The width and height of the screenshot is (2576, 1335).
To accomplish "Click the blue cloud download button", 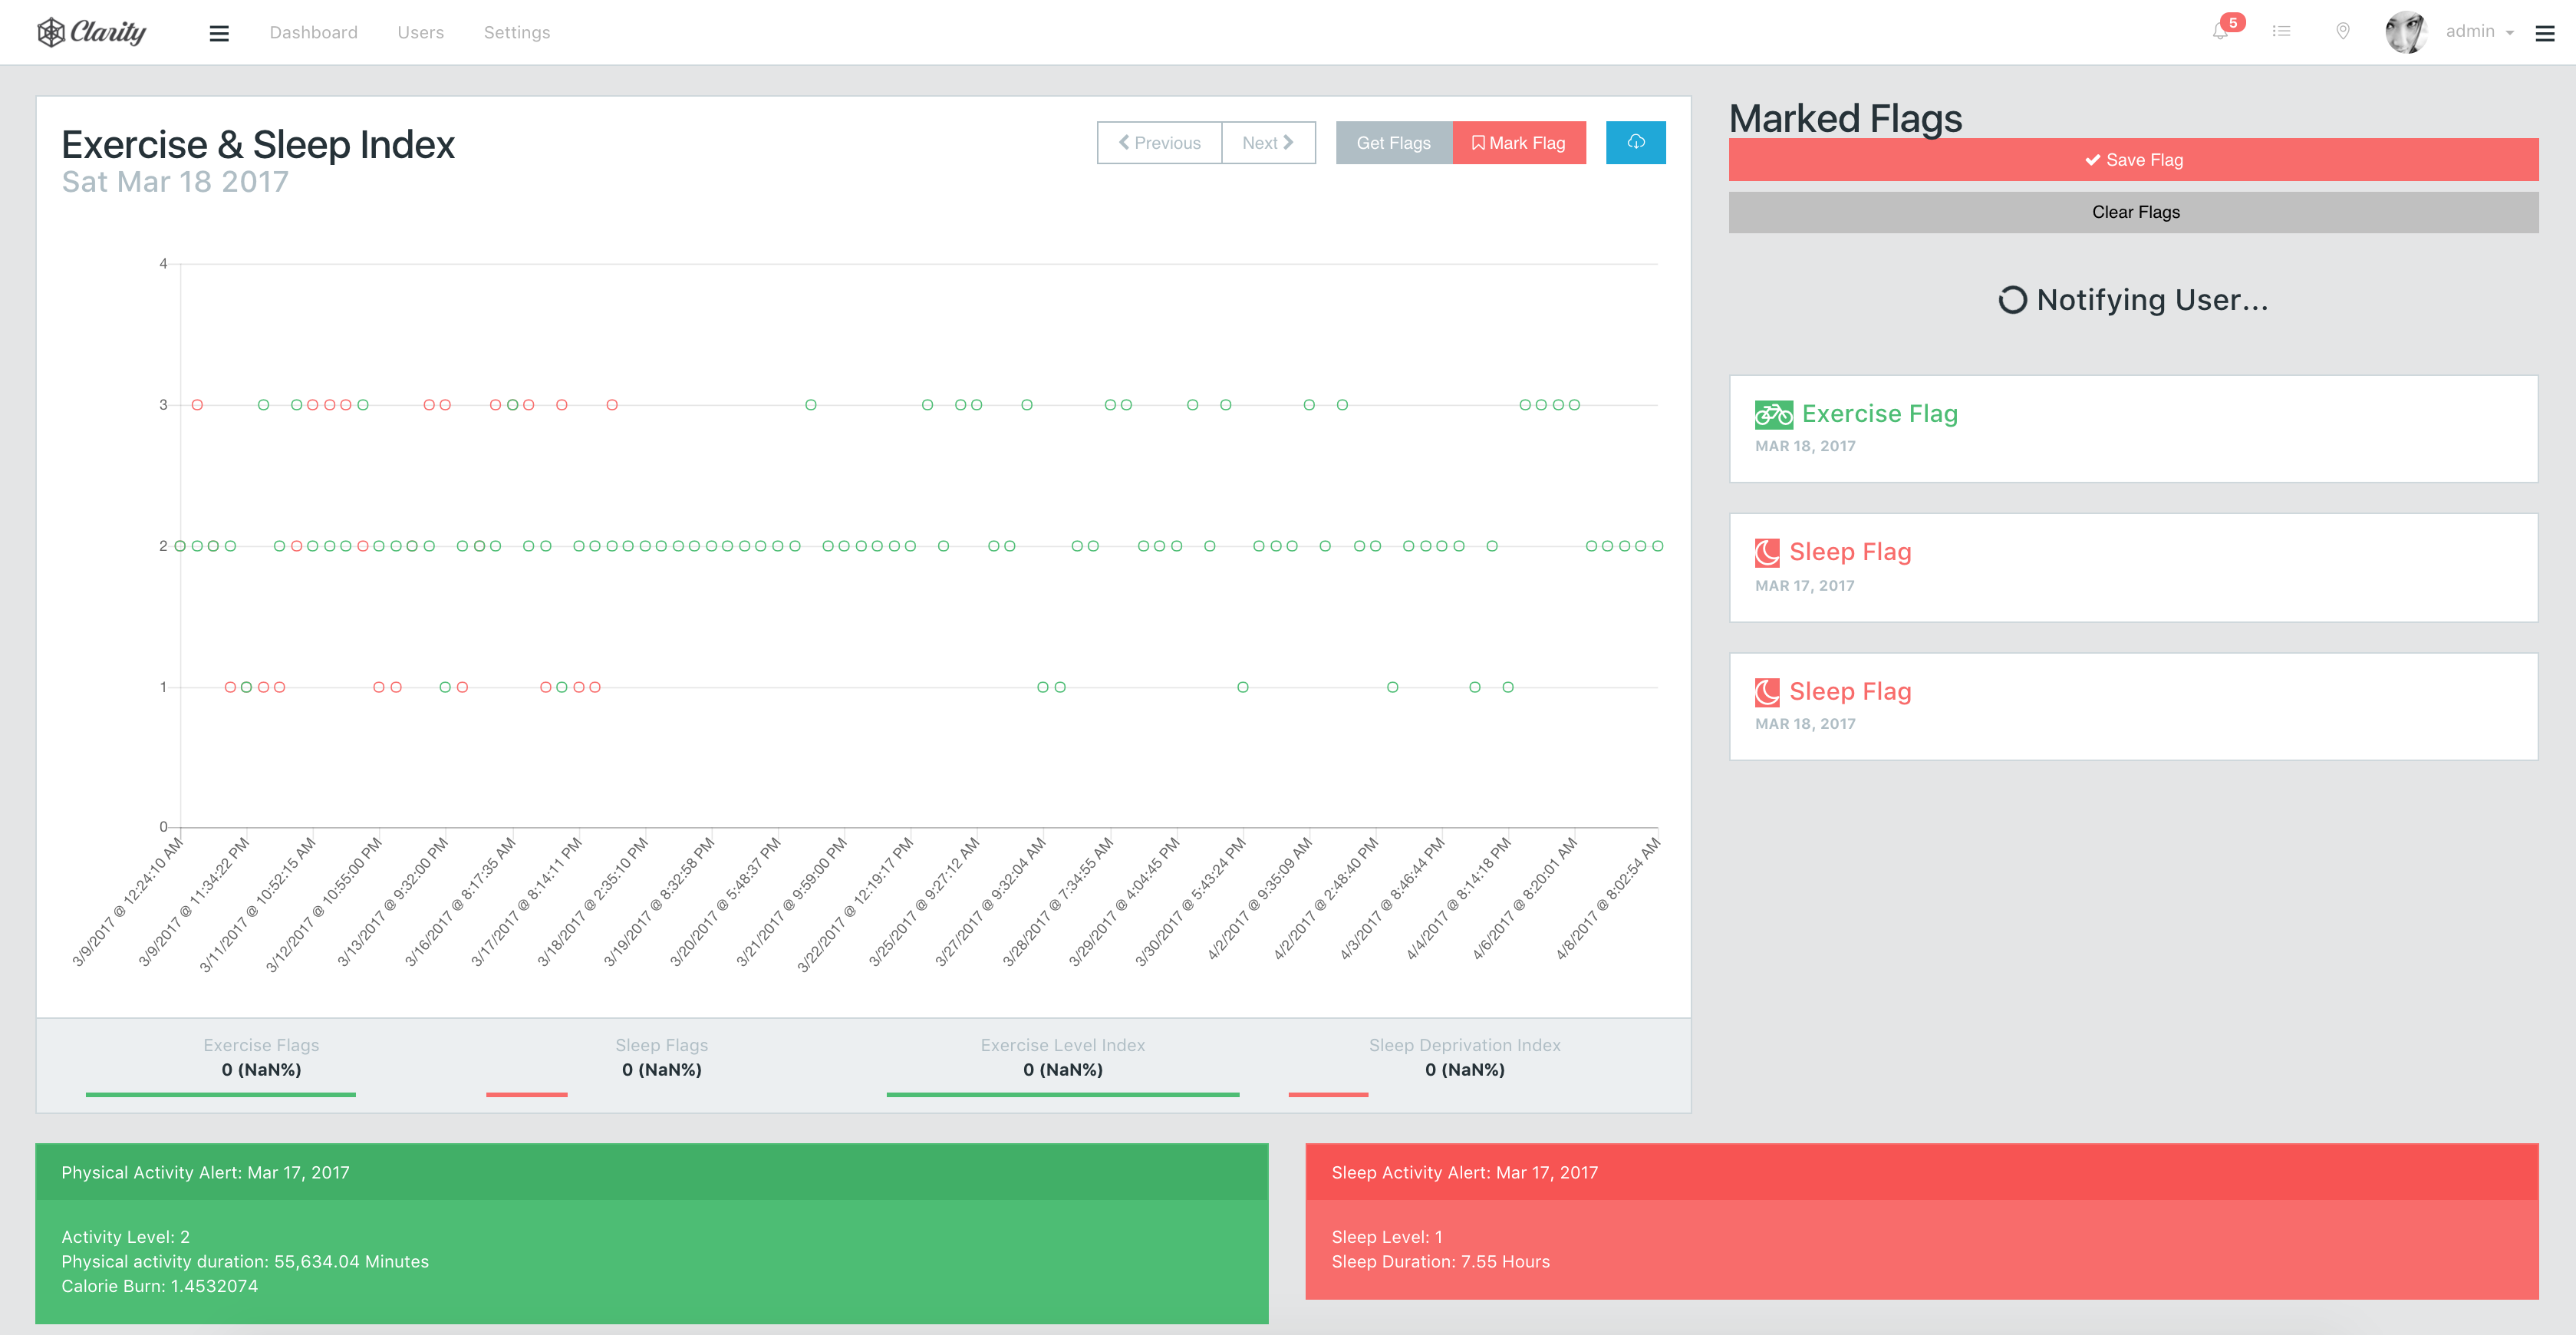I will point(1635,142).
